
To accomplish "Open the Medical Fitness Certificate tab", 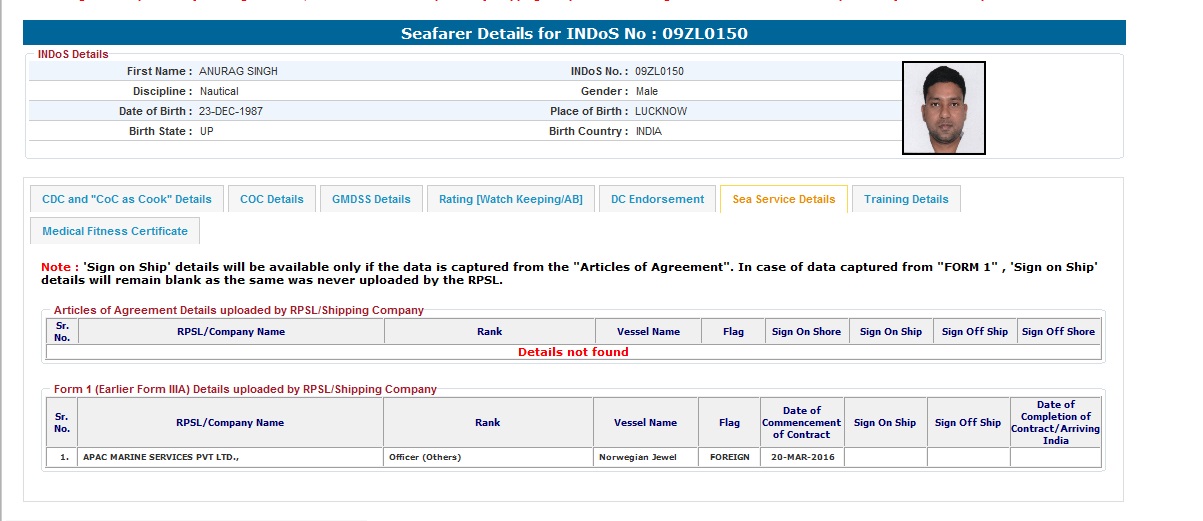I will point(115,231).
